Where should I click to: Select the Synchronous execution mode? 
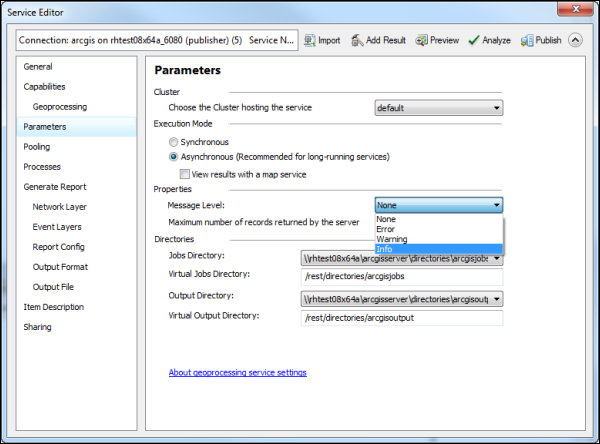pos(174,142)
